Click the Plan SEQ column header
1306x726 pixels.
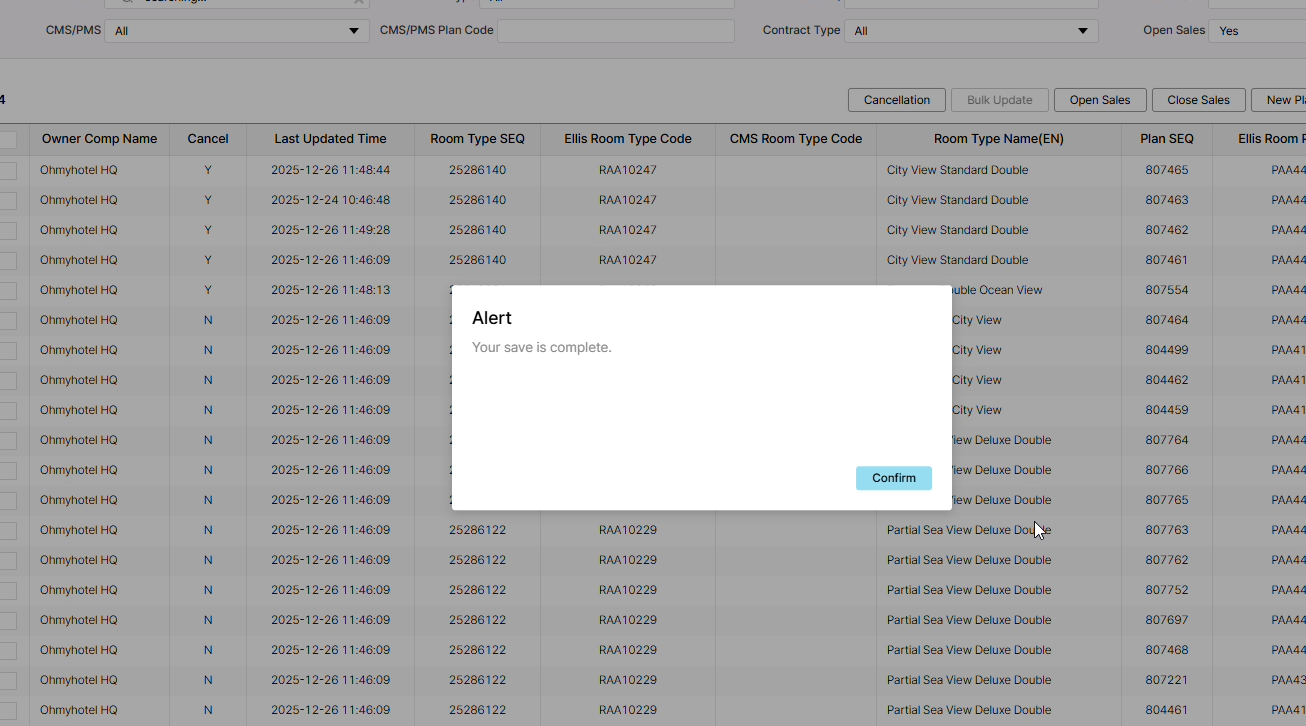(1166, 139)
